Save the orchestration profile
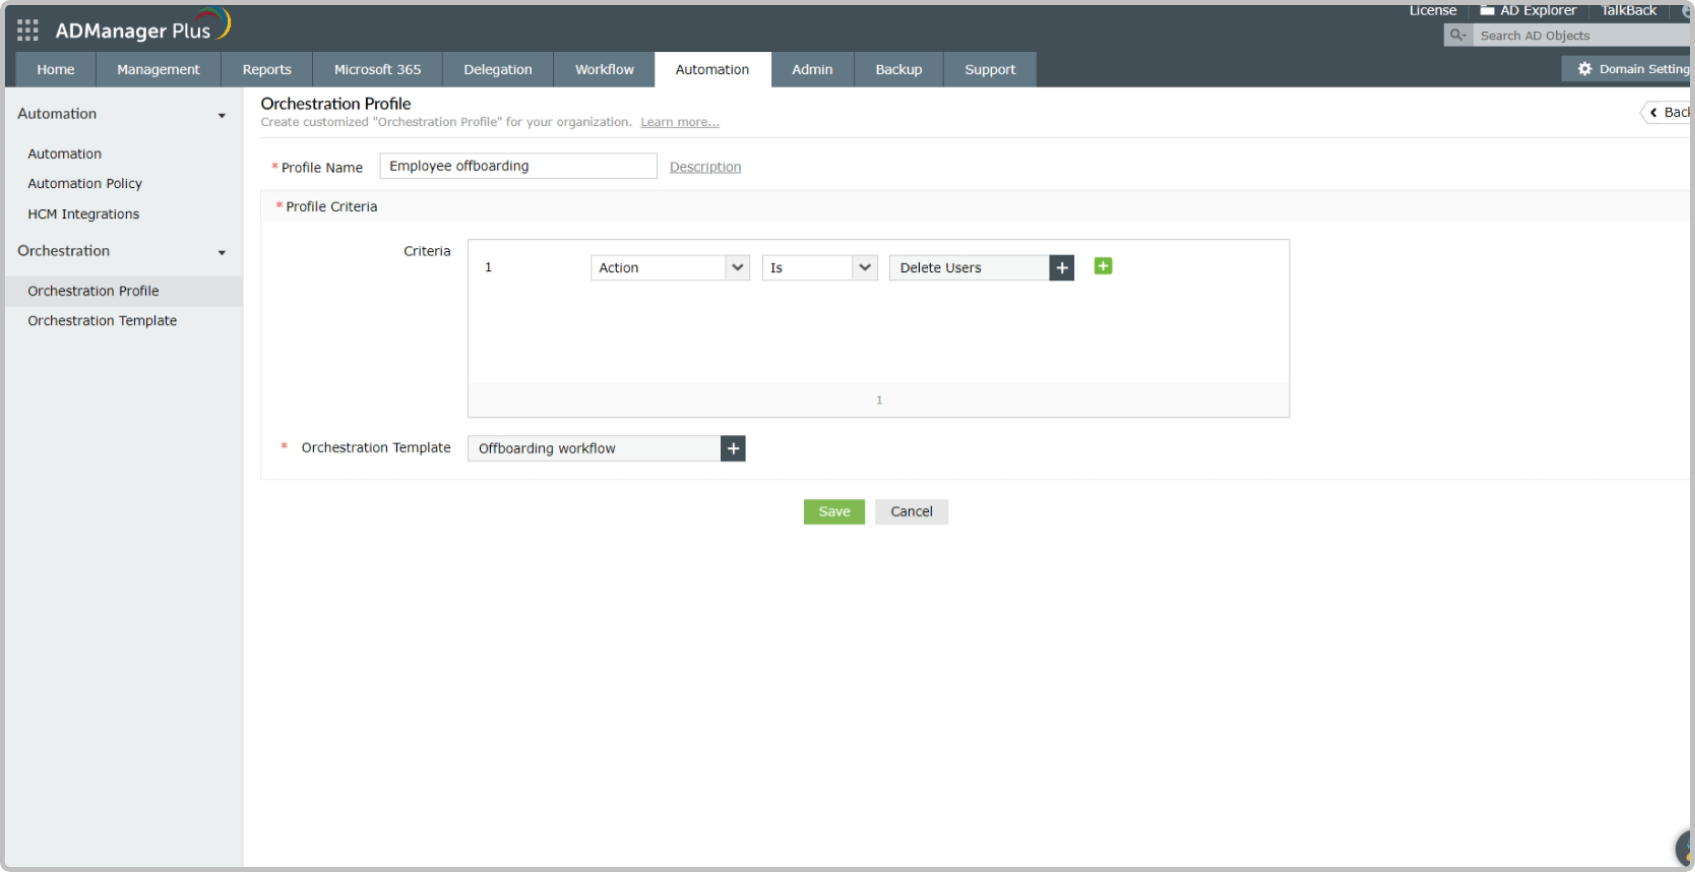The height and width of the screenshot is (872, 1695). 833,512
